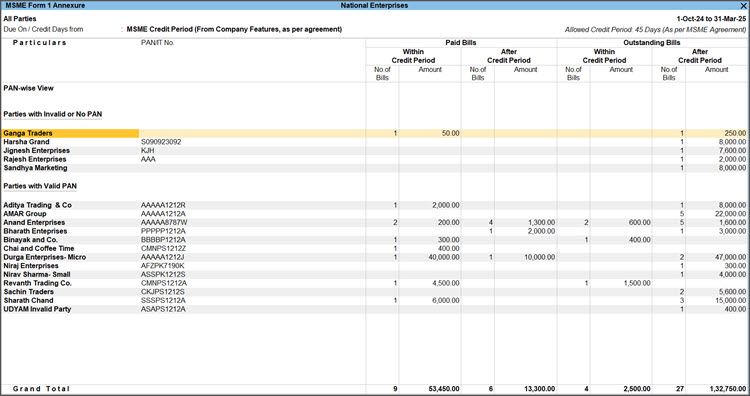
Task: Select Sharath Chand party
Action: click(x=29, y=300)
